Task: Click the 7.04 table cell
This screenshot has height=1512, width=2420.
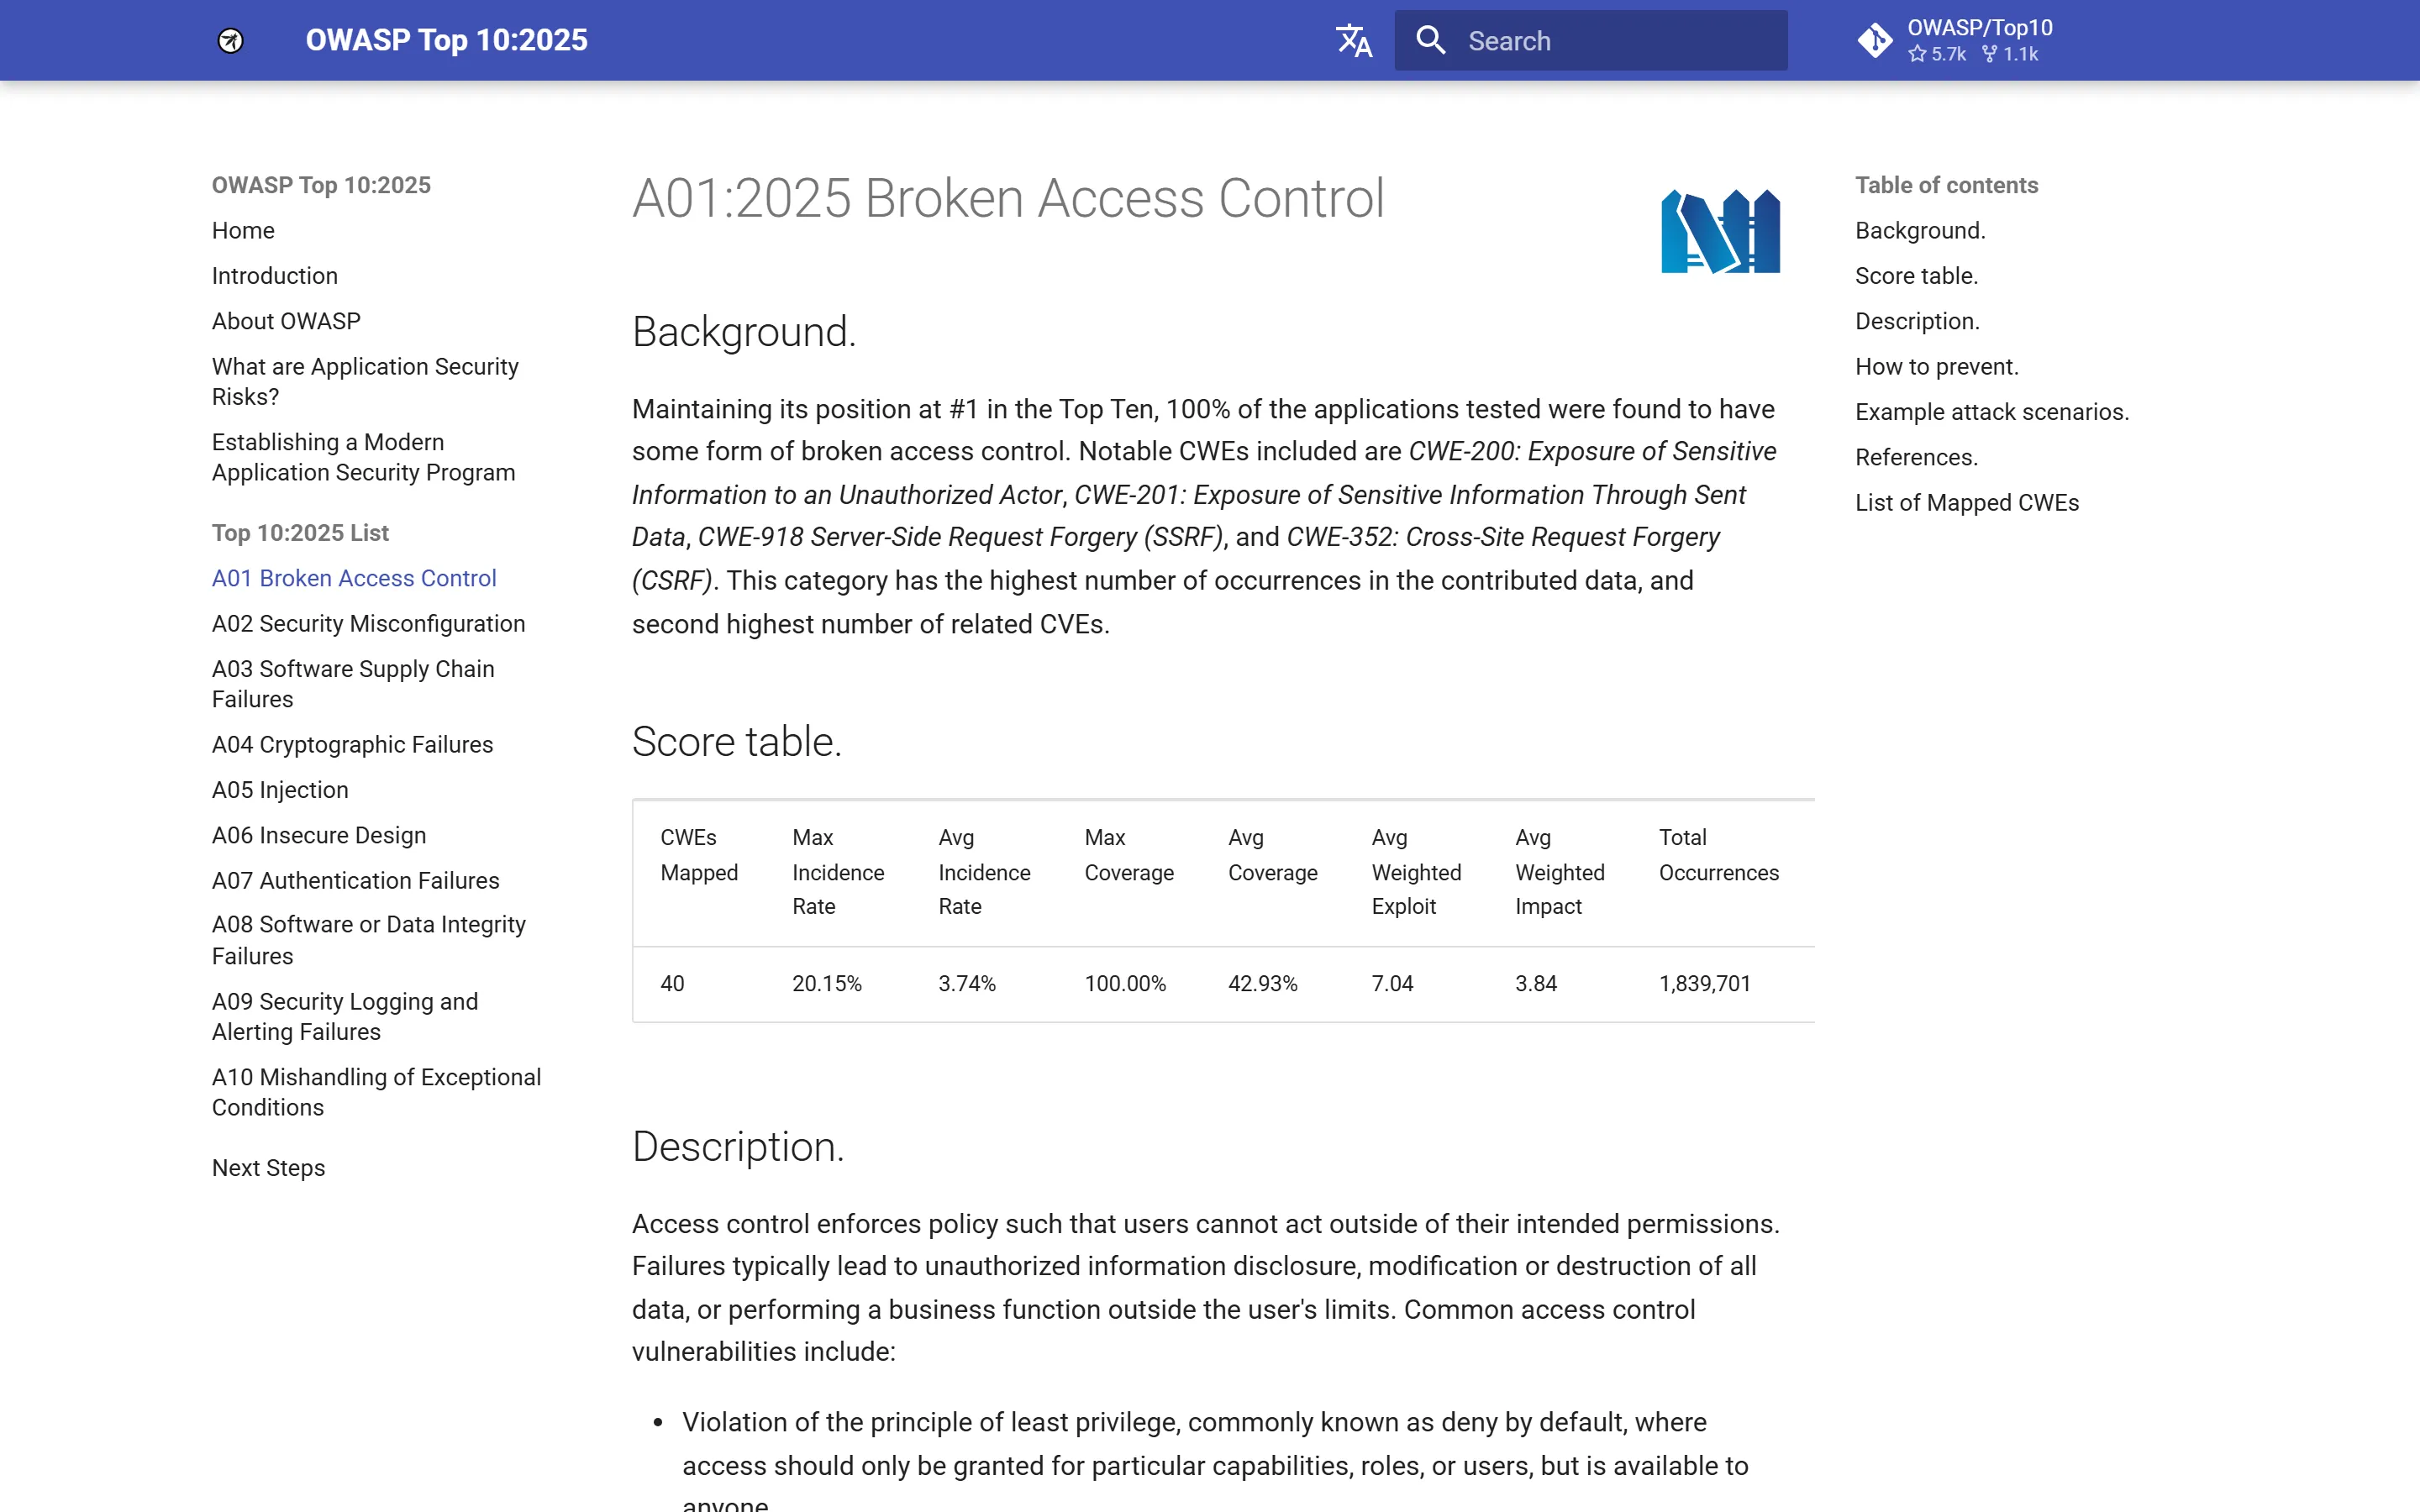Action: 1392,984
